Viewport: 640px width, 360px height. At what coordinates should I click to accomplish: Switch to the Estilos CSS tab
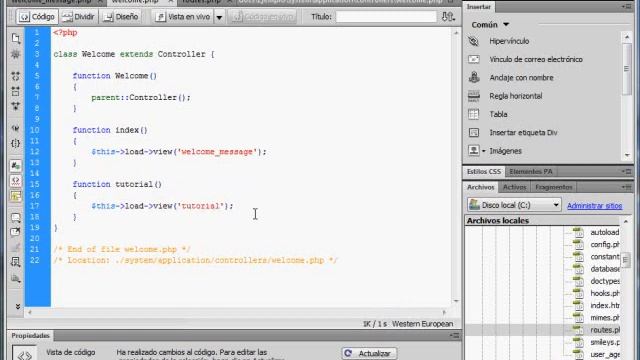[484, 172]
